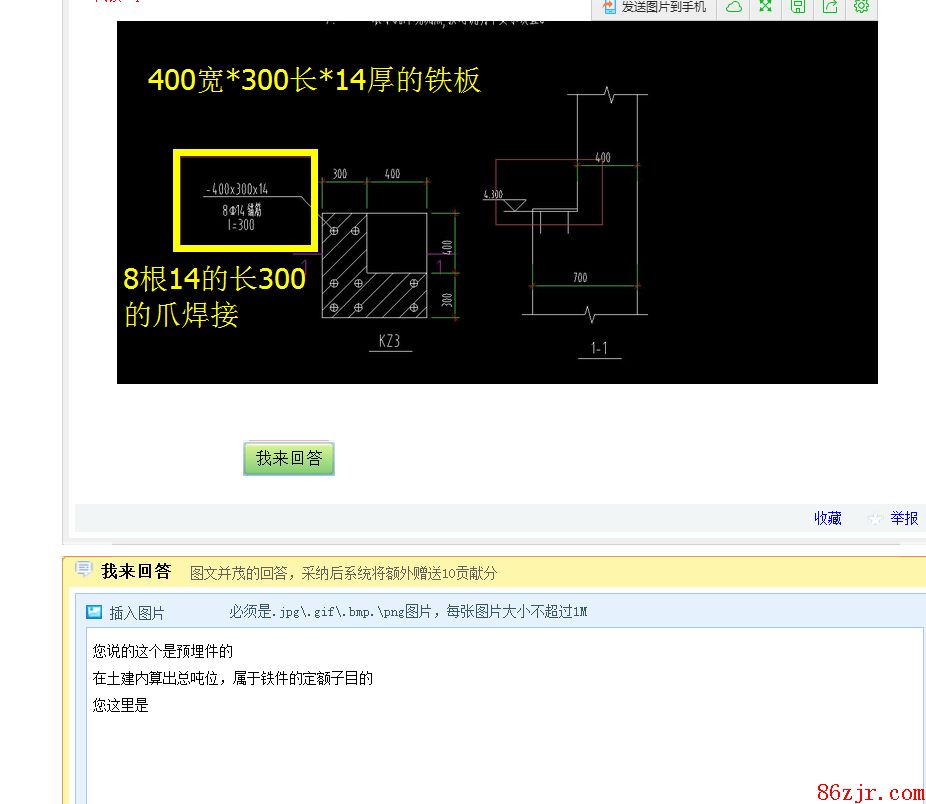Screen dimensions: 926x804
Task: Click the green cloud upload icon
Action: point(734,7)
